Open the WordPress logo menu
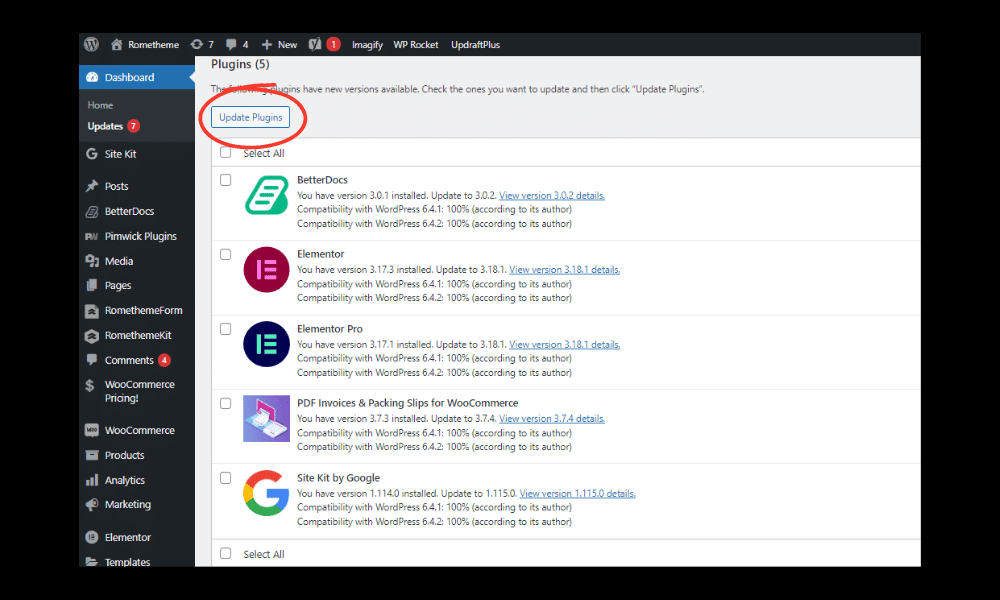Screen dimensions: 1000x600 tap(91, 44)
